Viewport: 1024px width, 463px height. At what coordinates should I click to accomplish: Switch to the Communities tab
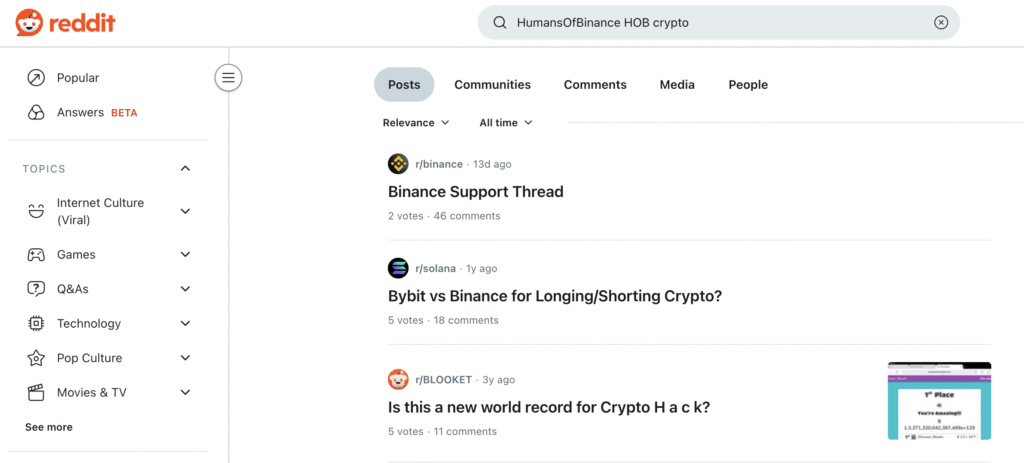tap(492, 85)
